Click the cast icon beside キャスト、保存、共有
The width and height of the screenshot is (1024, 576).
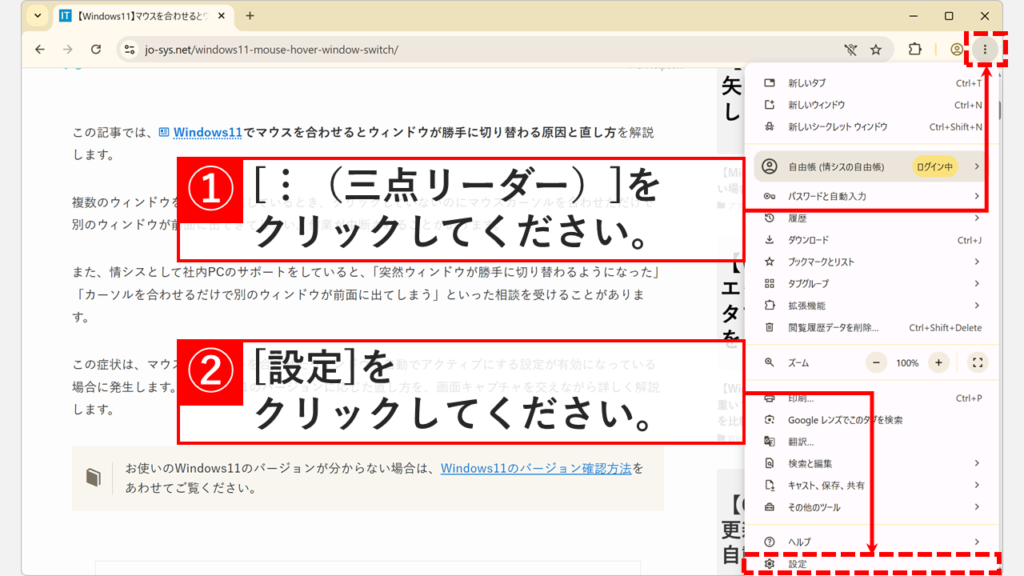[769, 485]
